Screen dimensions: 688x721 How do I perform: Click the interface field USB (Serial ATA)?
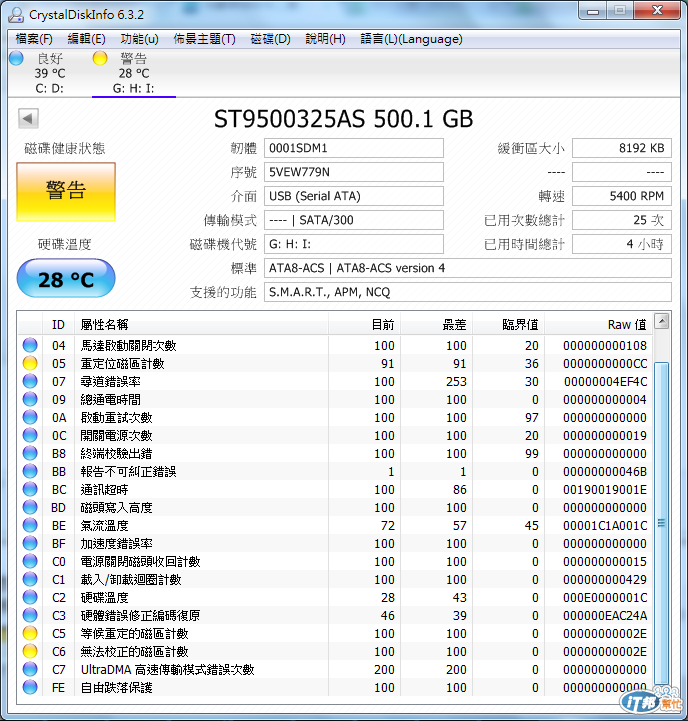tap(354, 196)
